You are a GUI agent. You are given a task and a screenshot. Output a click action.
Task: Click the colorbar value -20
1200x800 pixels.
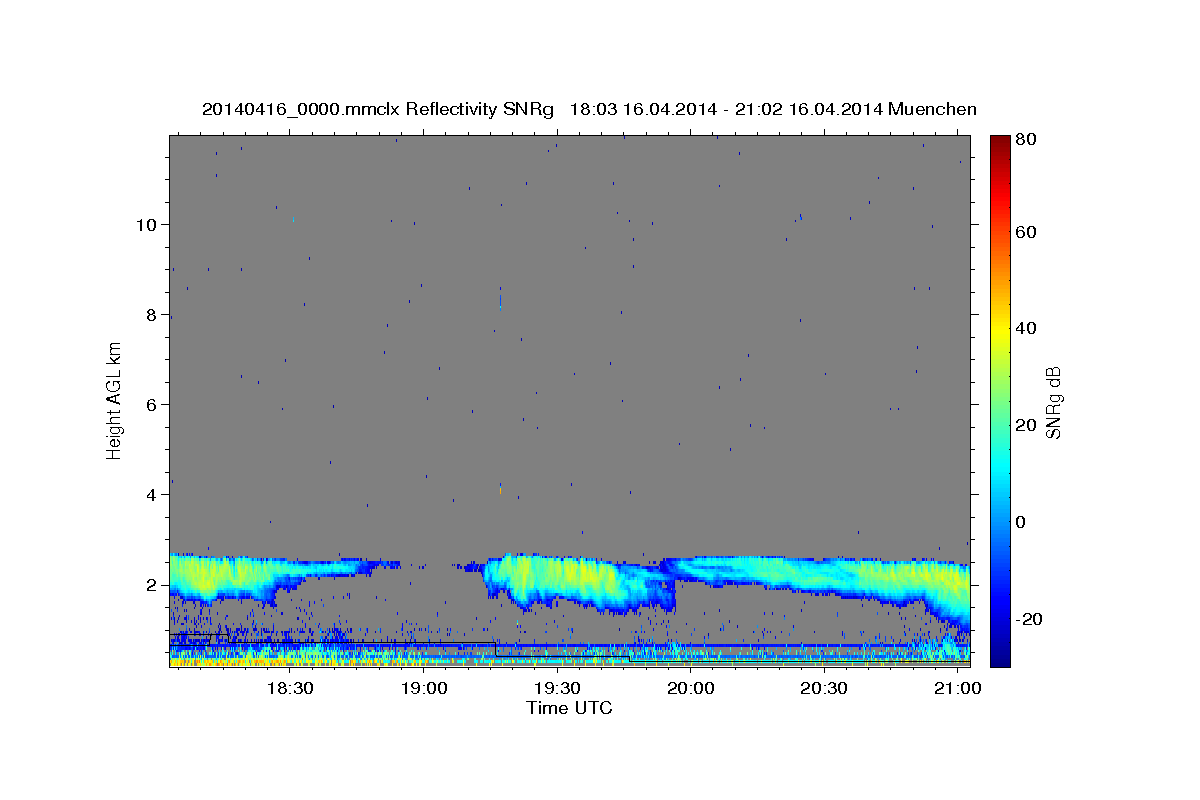tap(1027, 618)
